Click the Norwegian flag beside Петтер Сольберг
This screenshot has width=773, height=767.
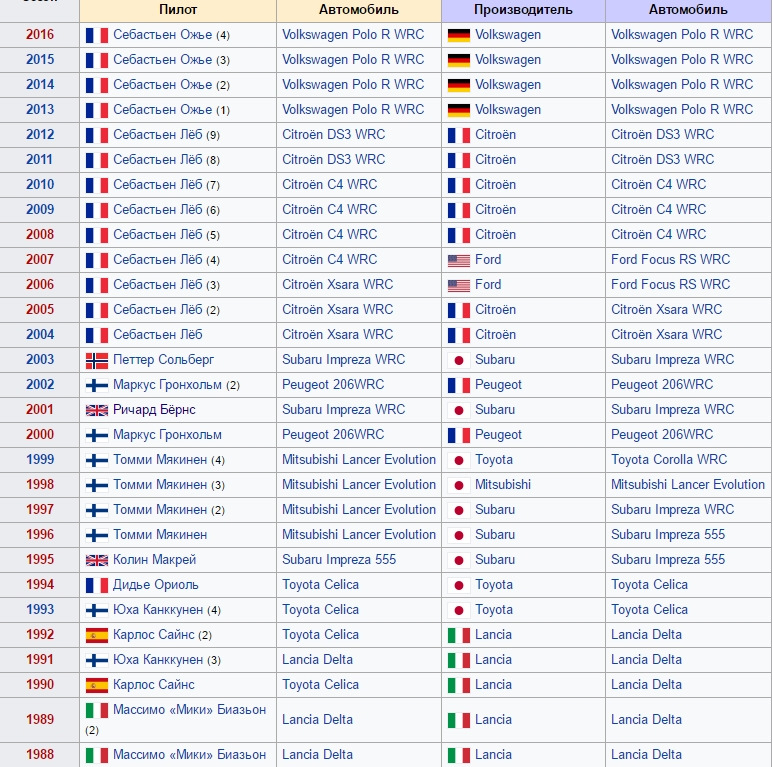coord(97,360)
